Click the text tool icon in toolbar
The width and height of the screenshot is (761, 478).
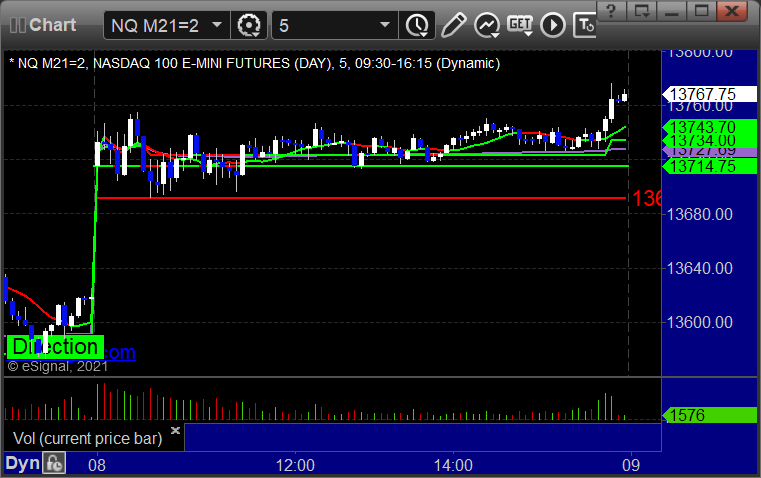pyautogui.click(x=584, y=25)
